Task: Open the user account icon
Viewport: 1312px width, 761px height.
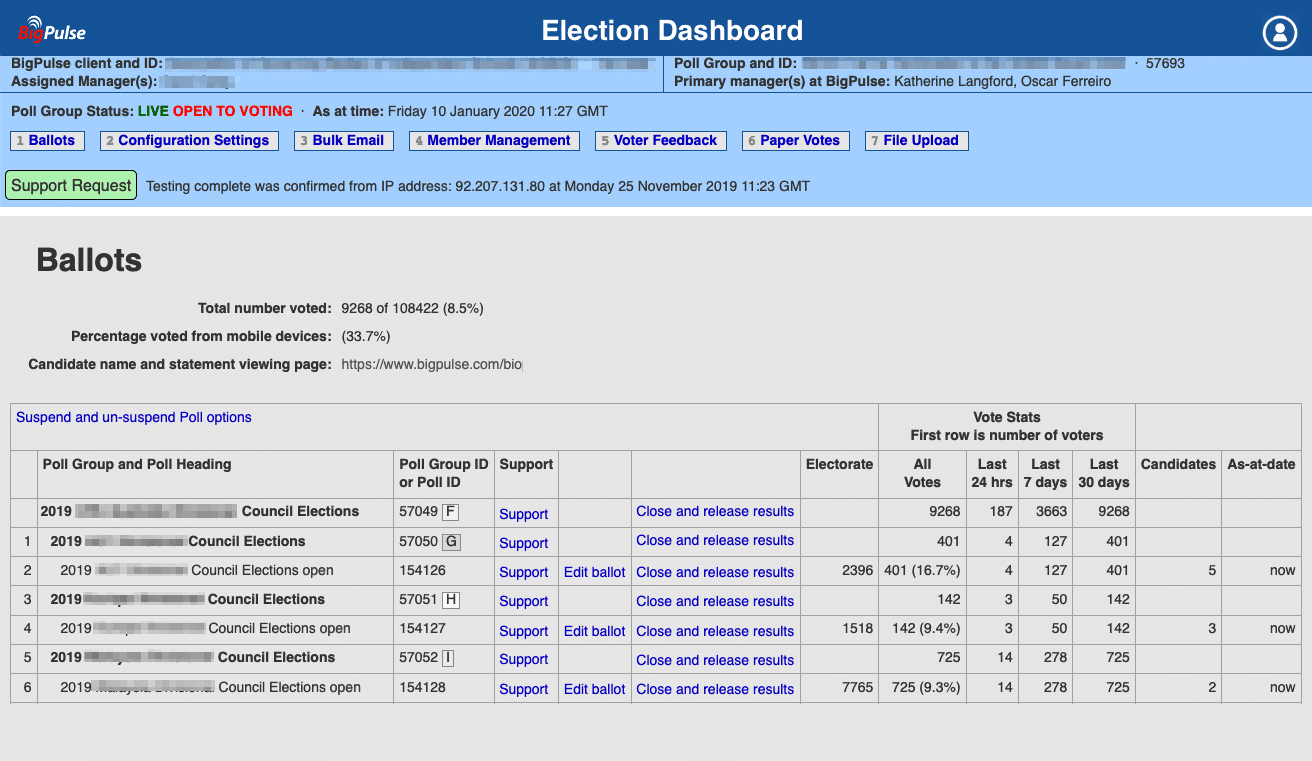Action: click(x=1279, y=32)
